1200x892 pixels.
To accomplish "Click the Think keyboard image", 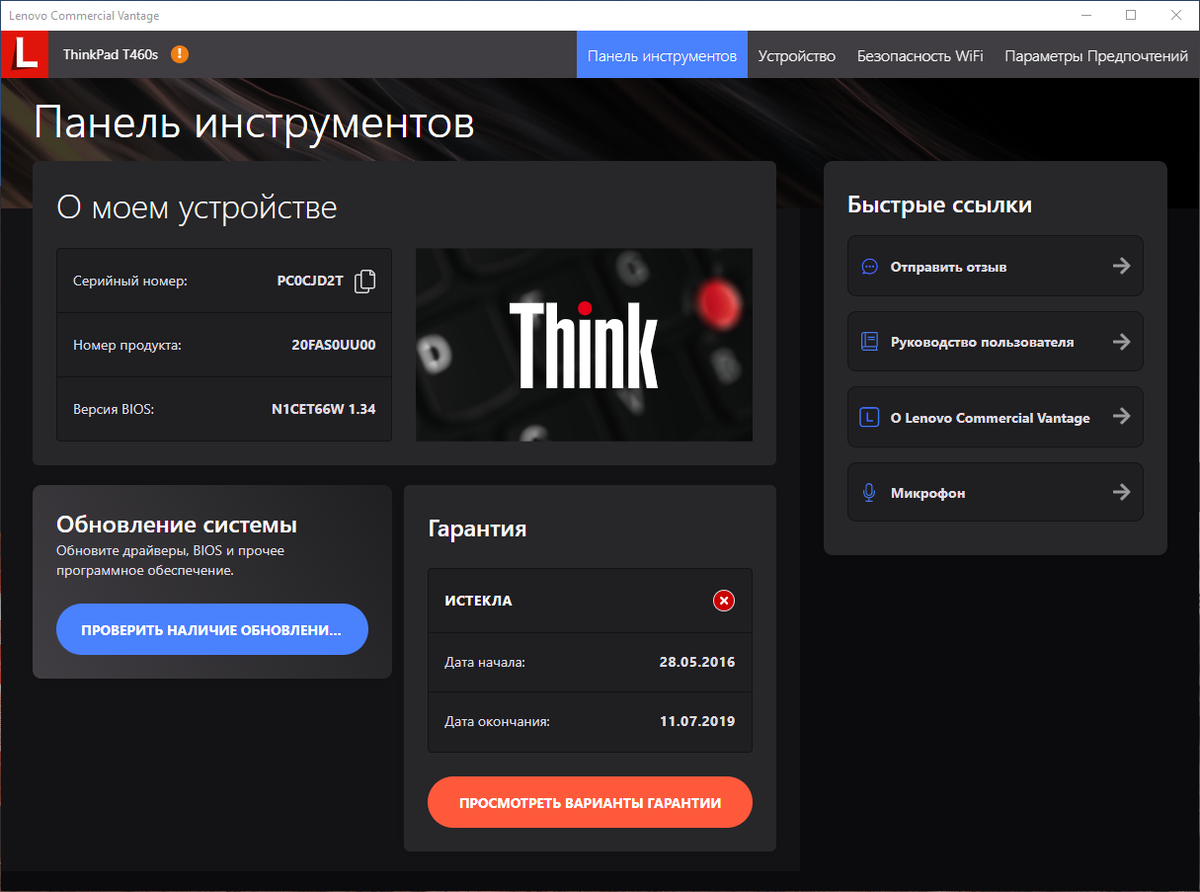I will pos(584,345).
